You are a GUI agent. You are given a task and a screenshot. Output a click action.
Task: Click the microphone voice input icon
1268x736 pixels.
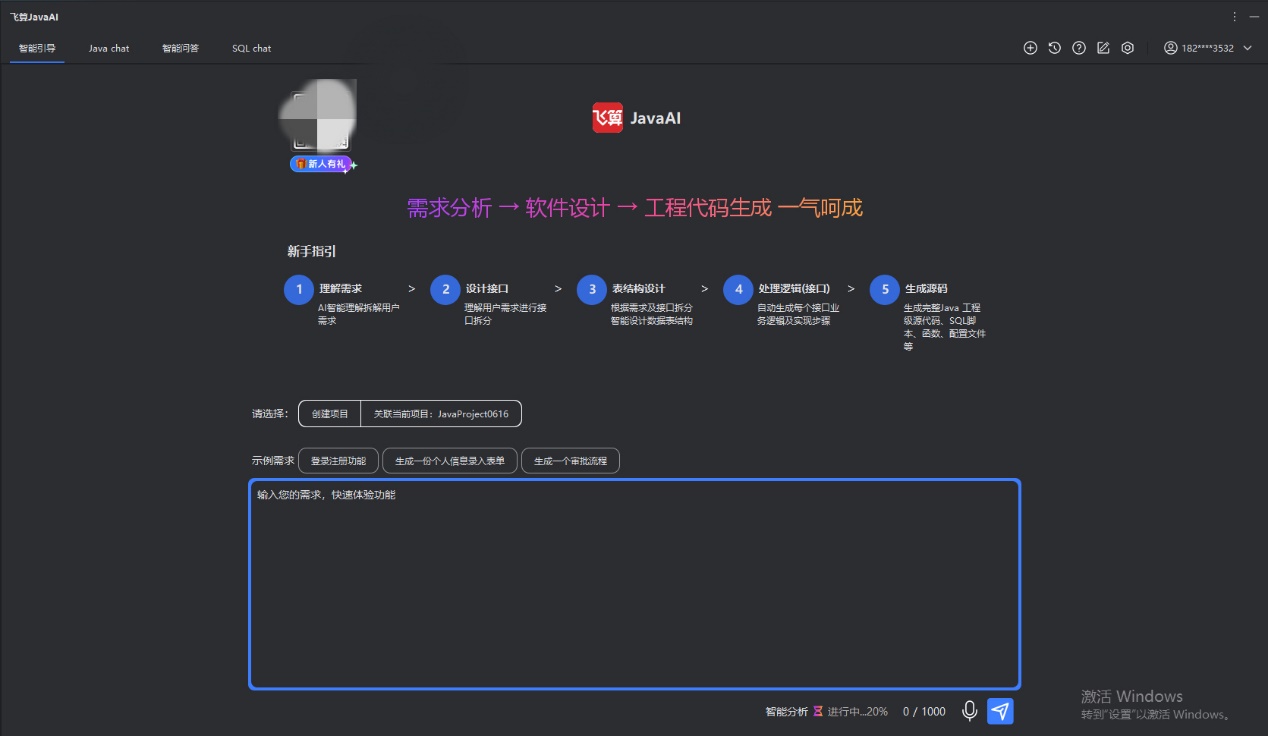coord(969,711)
